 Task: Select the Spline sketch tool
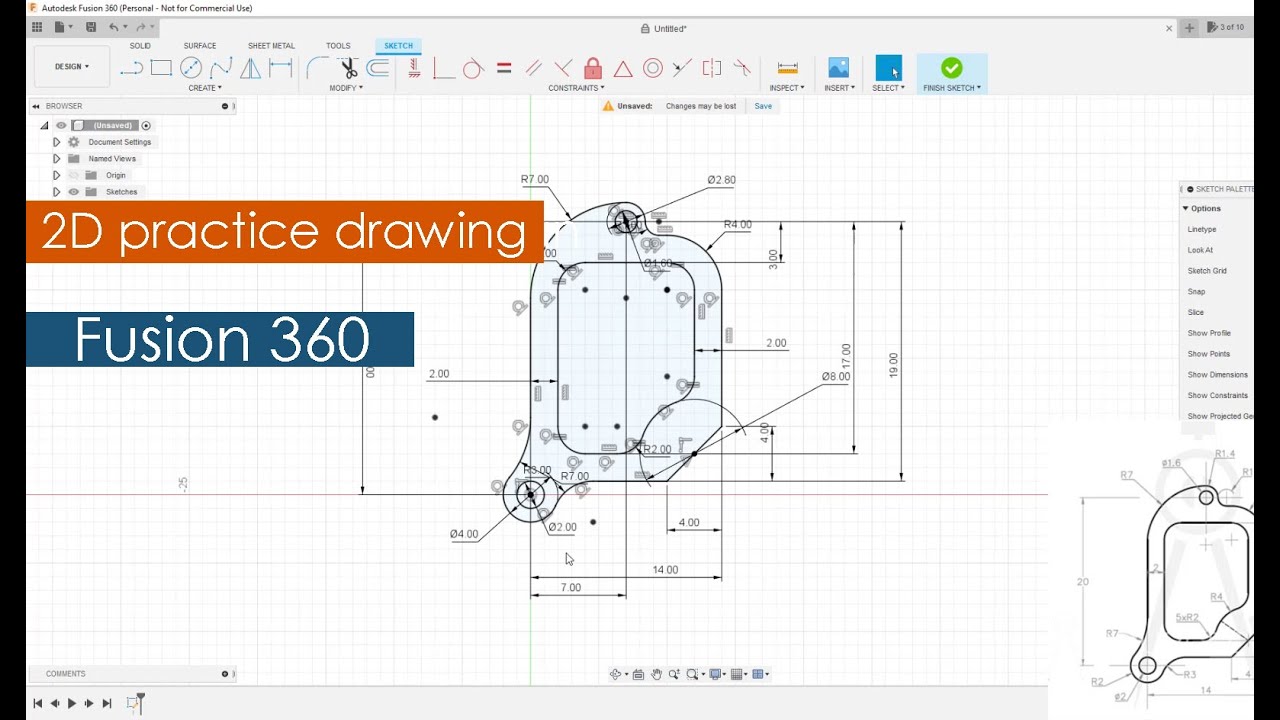point(221,68)
